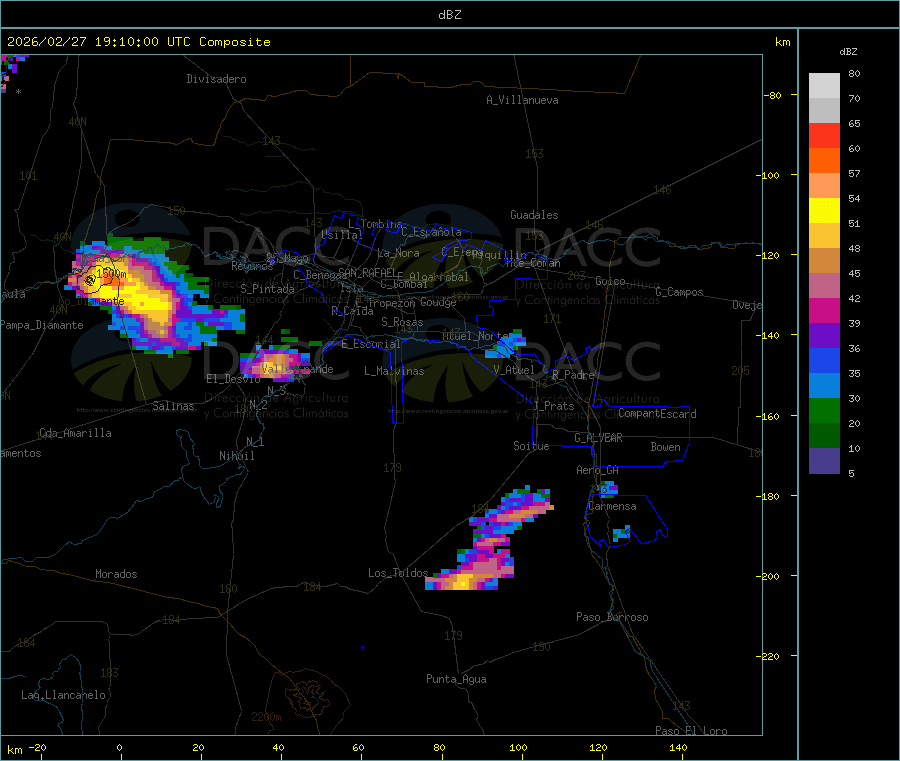Screen dimensions: 900x761
Task: Click the Cda_Amarilla label
Action: click(75, 433)
